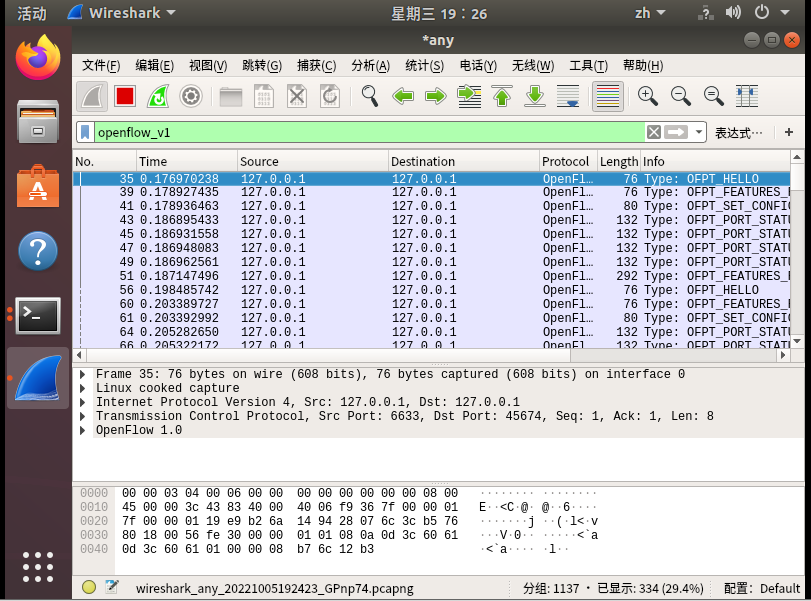Expand the OpenFlow 1.0 details

click(83, 430)
